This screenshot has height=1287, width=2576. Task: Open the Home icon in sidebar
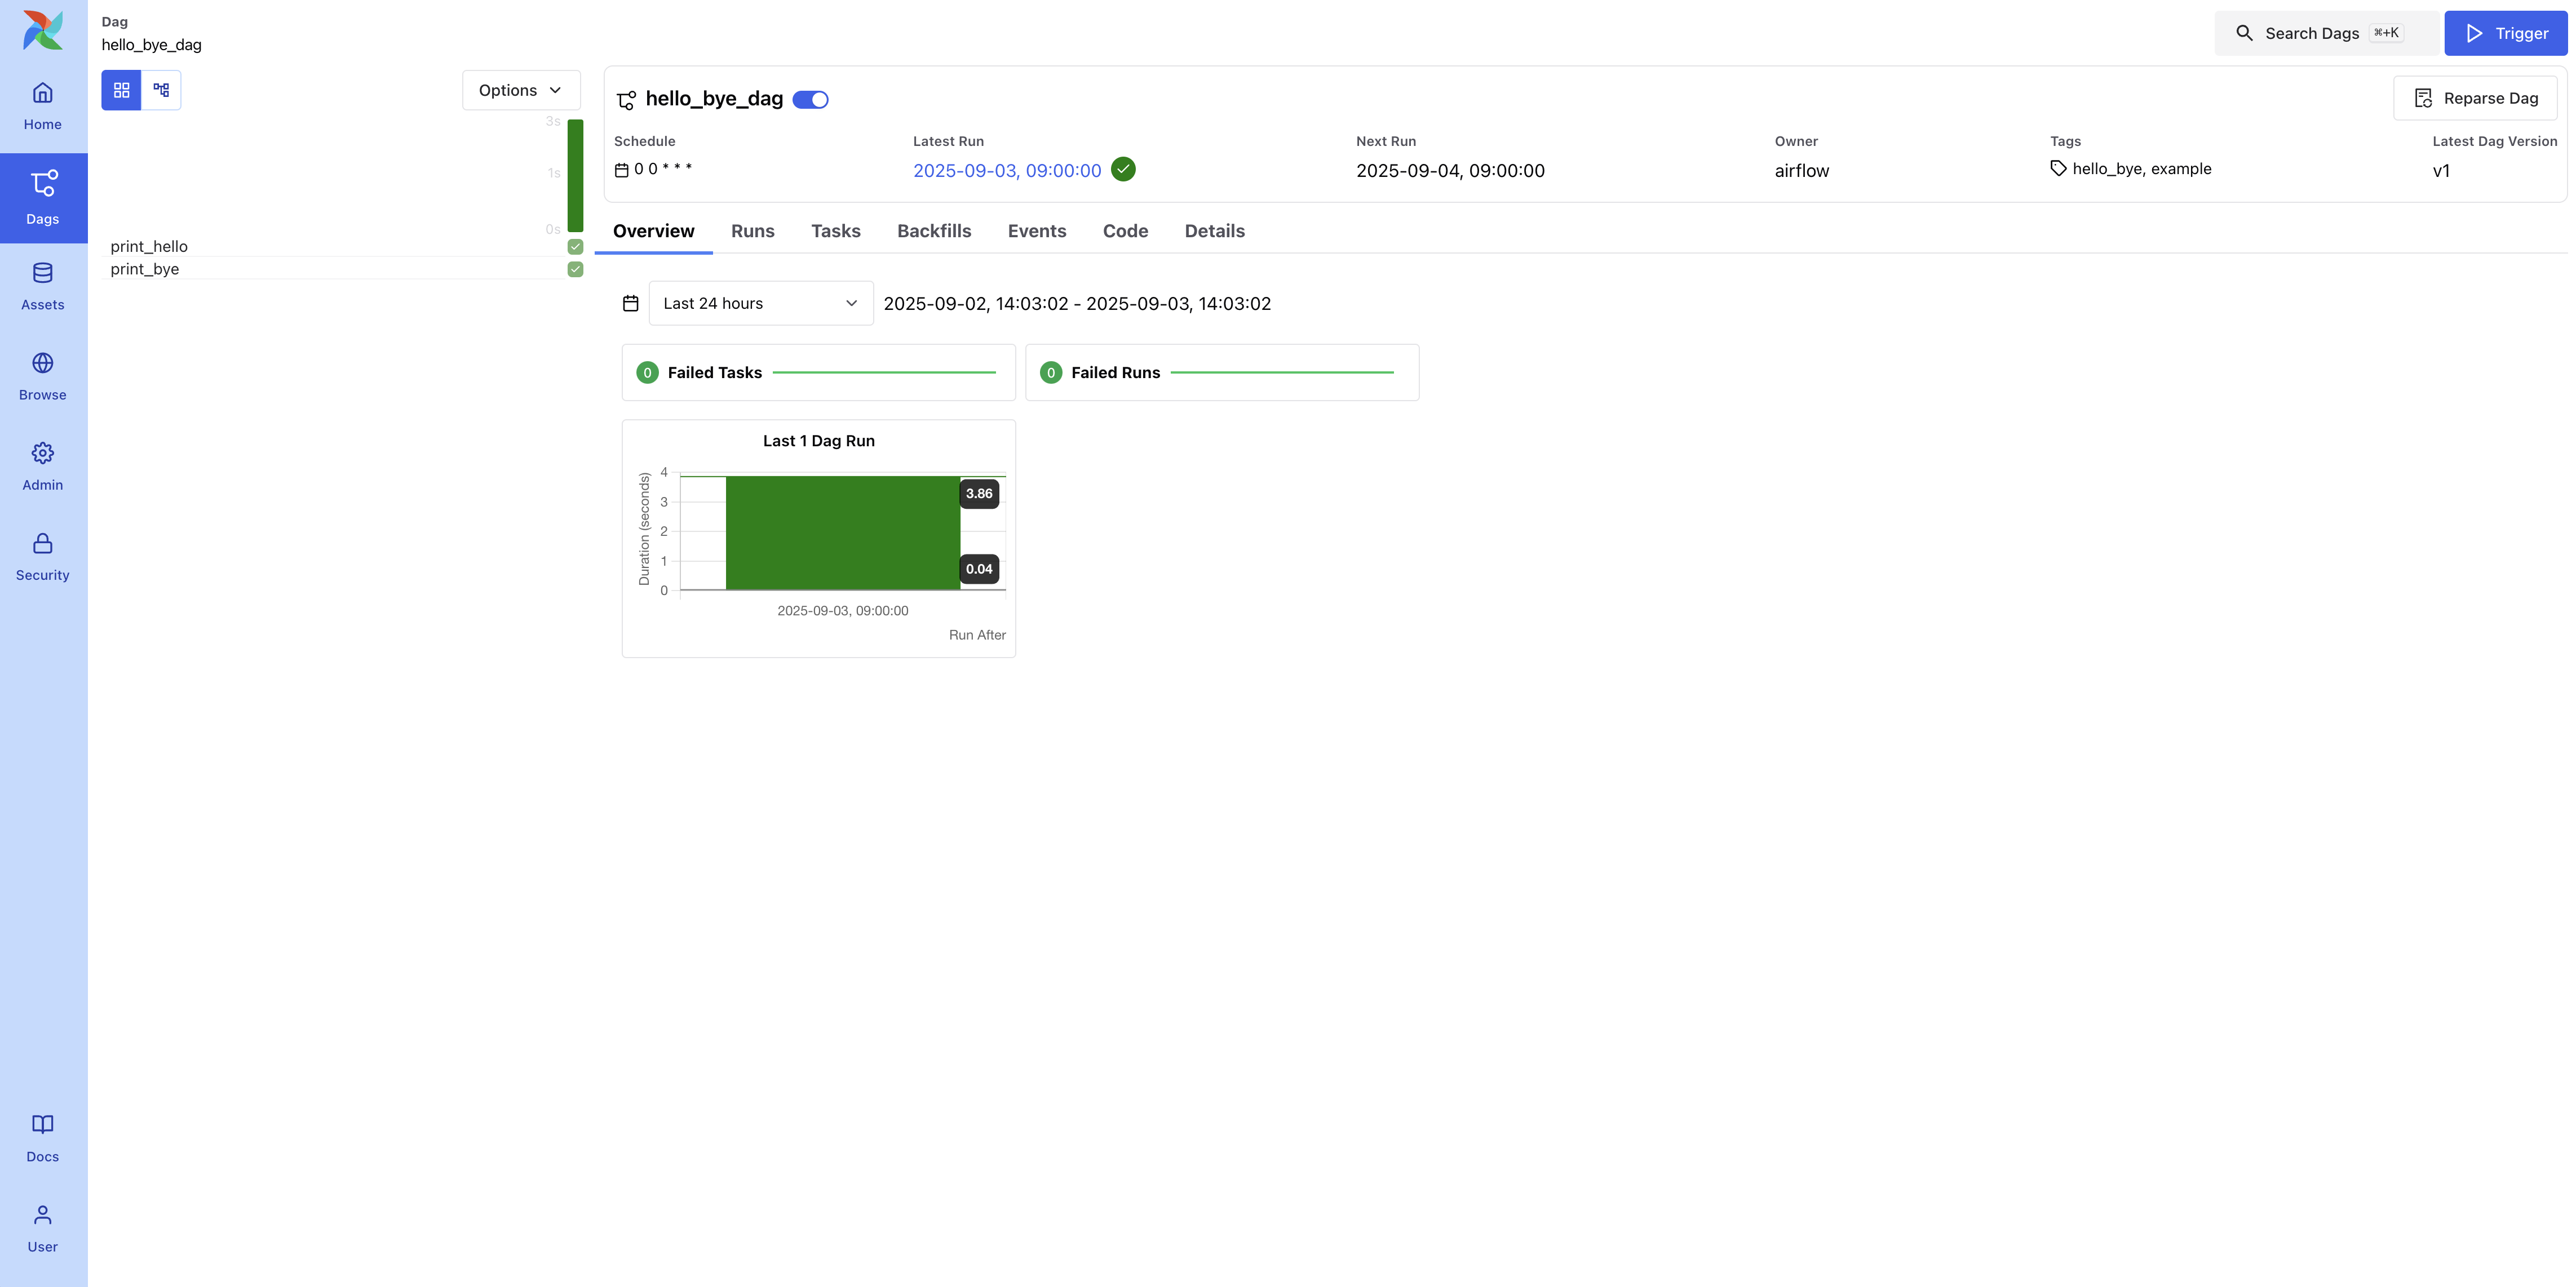coord(42,106)
